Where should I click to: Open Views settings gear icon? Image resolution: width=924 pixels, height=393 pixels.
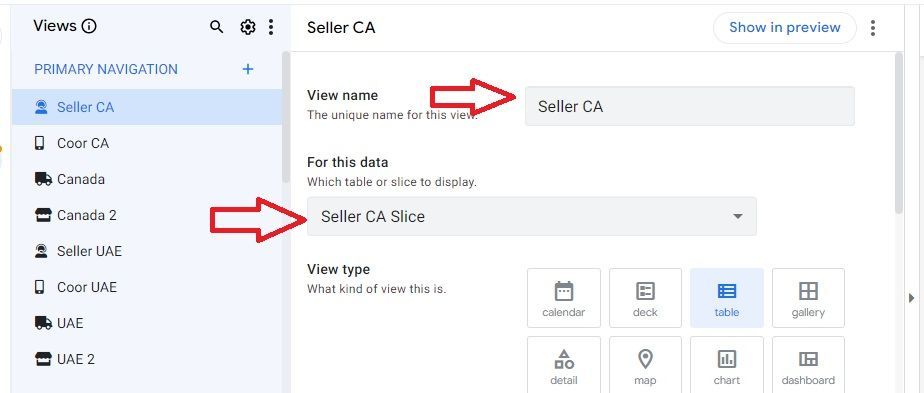coord(248,27)
